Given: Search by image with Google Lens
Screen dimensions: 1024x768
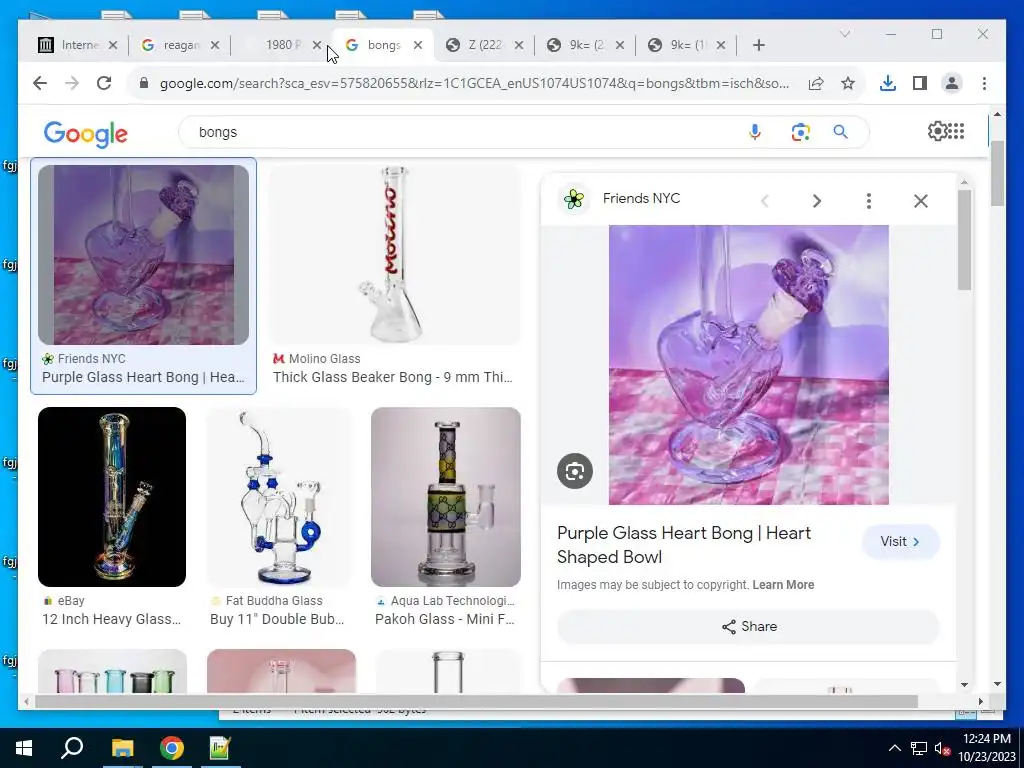Looking at the screenshot, I should (x=801, y=132).
